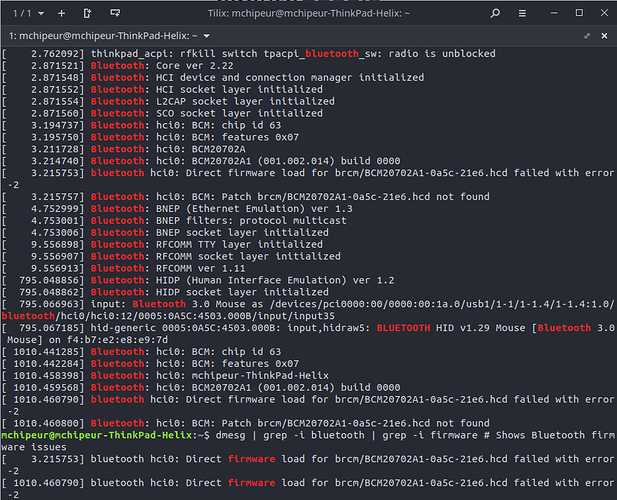Close the Tilix window
The height and width of the screenshot is (500, 617).
[604, 13]
